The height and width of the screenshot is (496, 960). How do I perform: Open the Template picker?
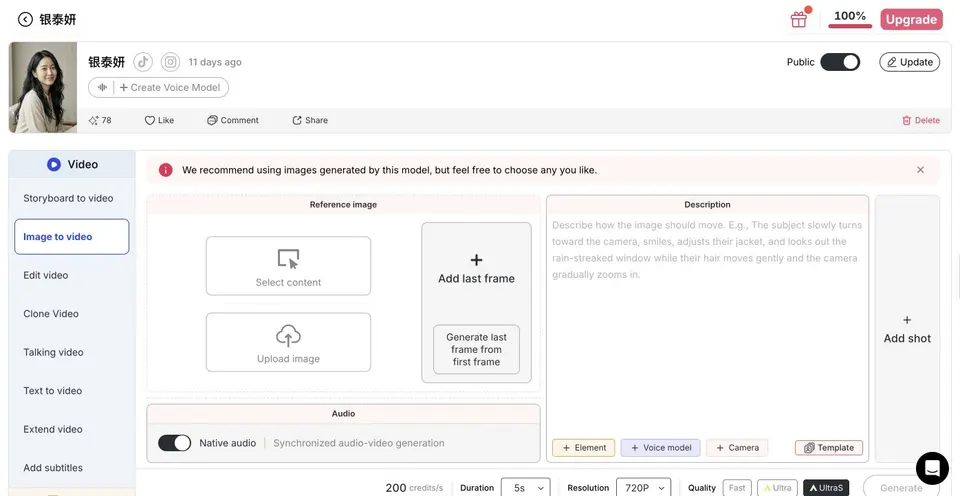[829, 448]
